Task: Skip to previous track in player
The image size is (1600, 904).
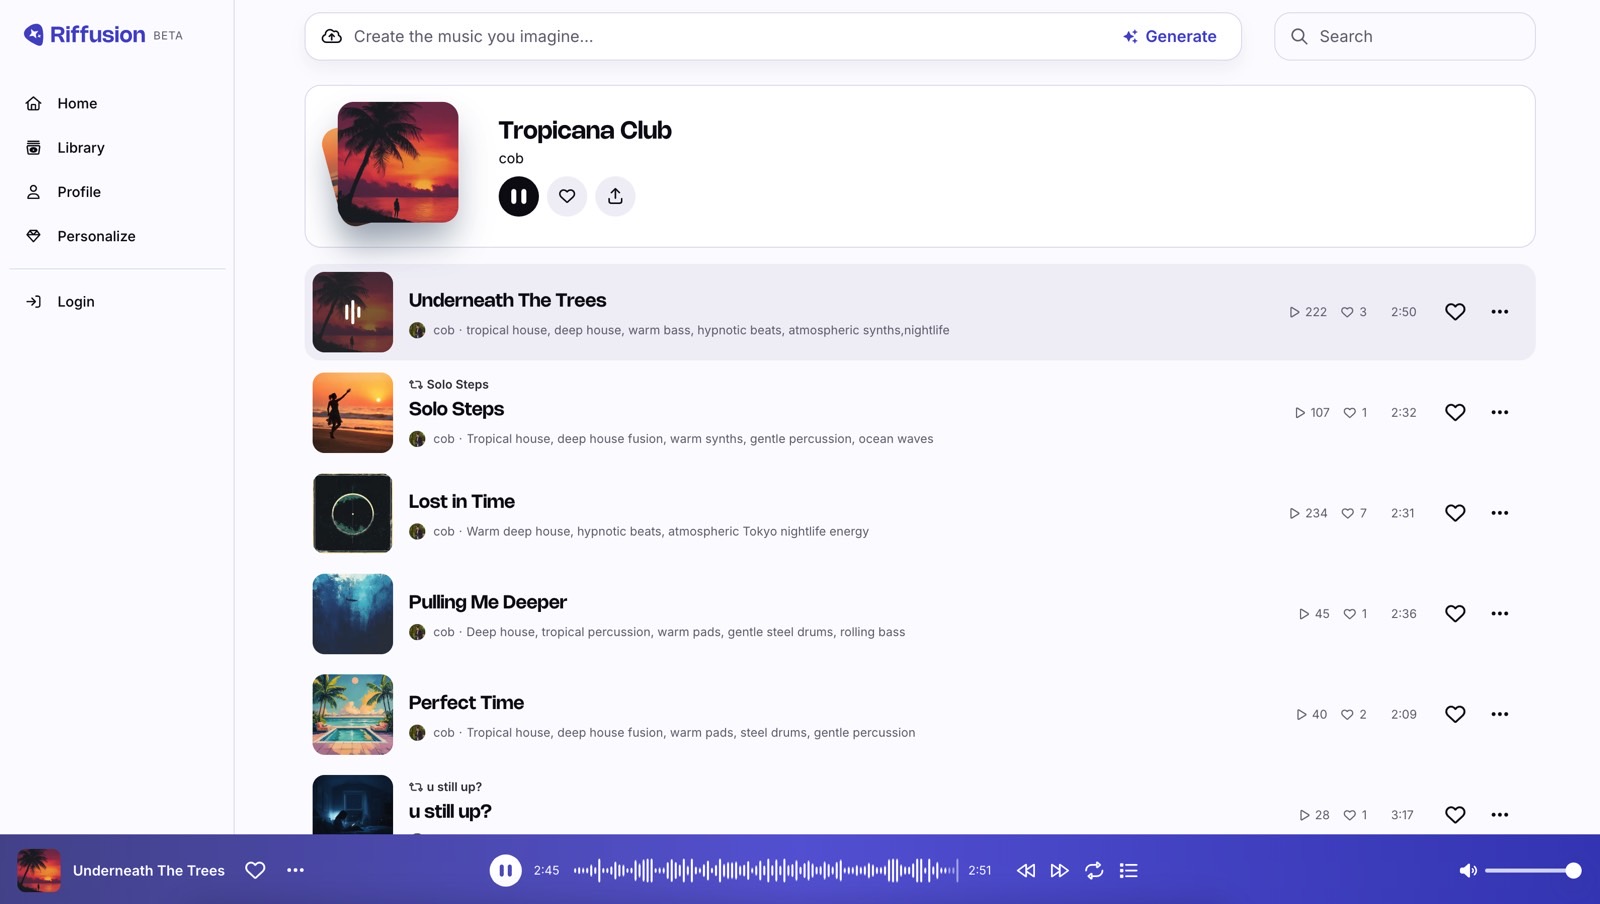Action: (1026, 871)
